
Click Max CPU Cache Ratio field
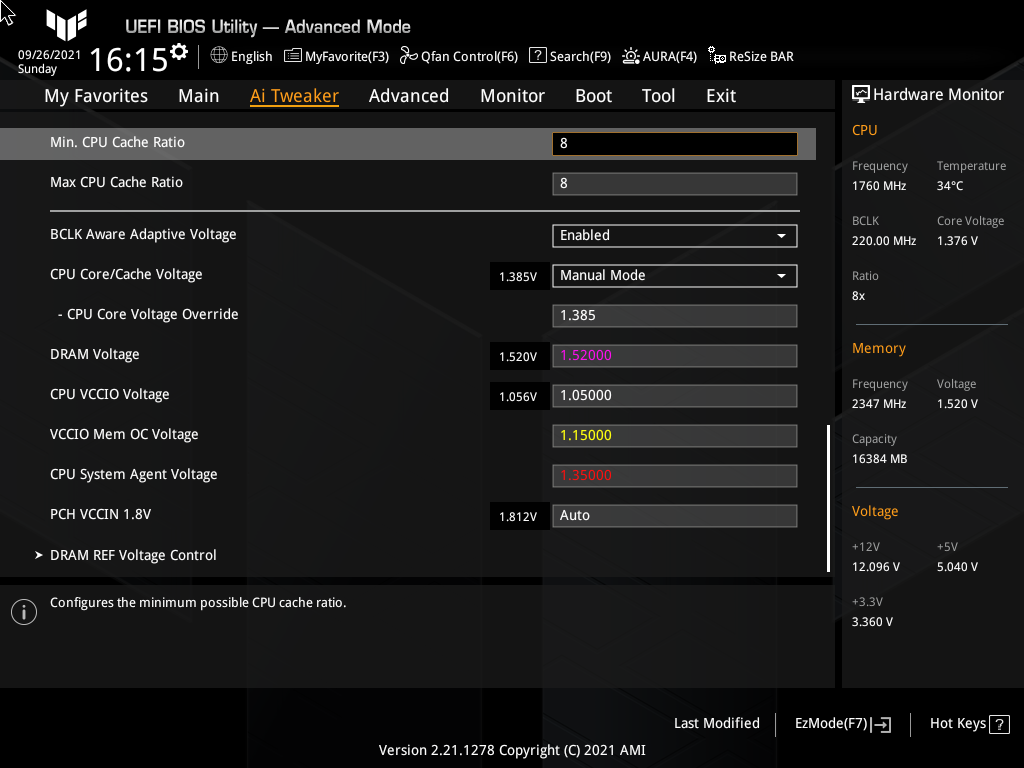pyautogui.click(x=675, y=184)
